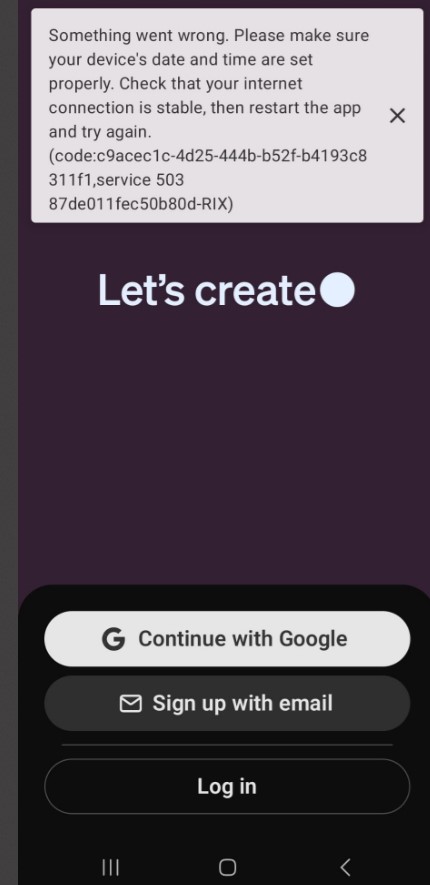
Task: Click the Something went wrong message text
Action: coord(139,35)
